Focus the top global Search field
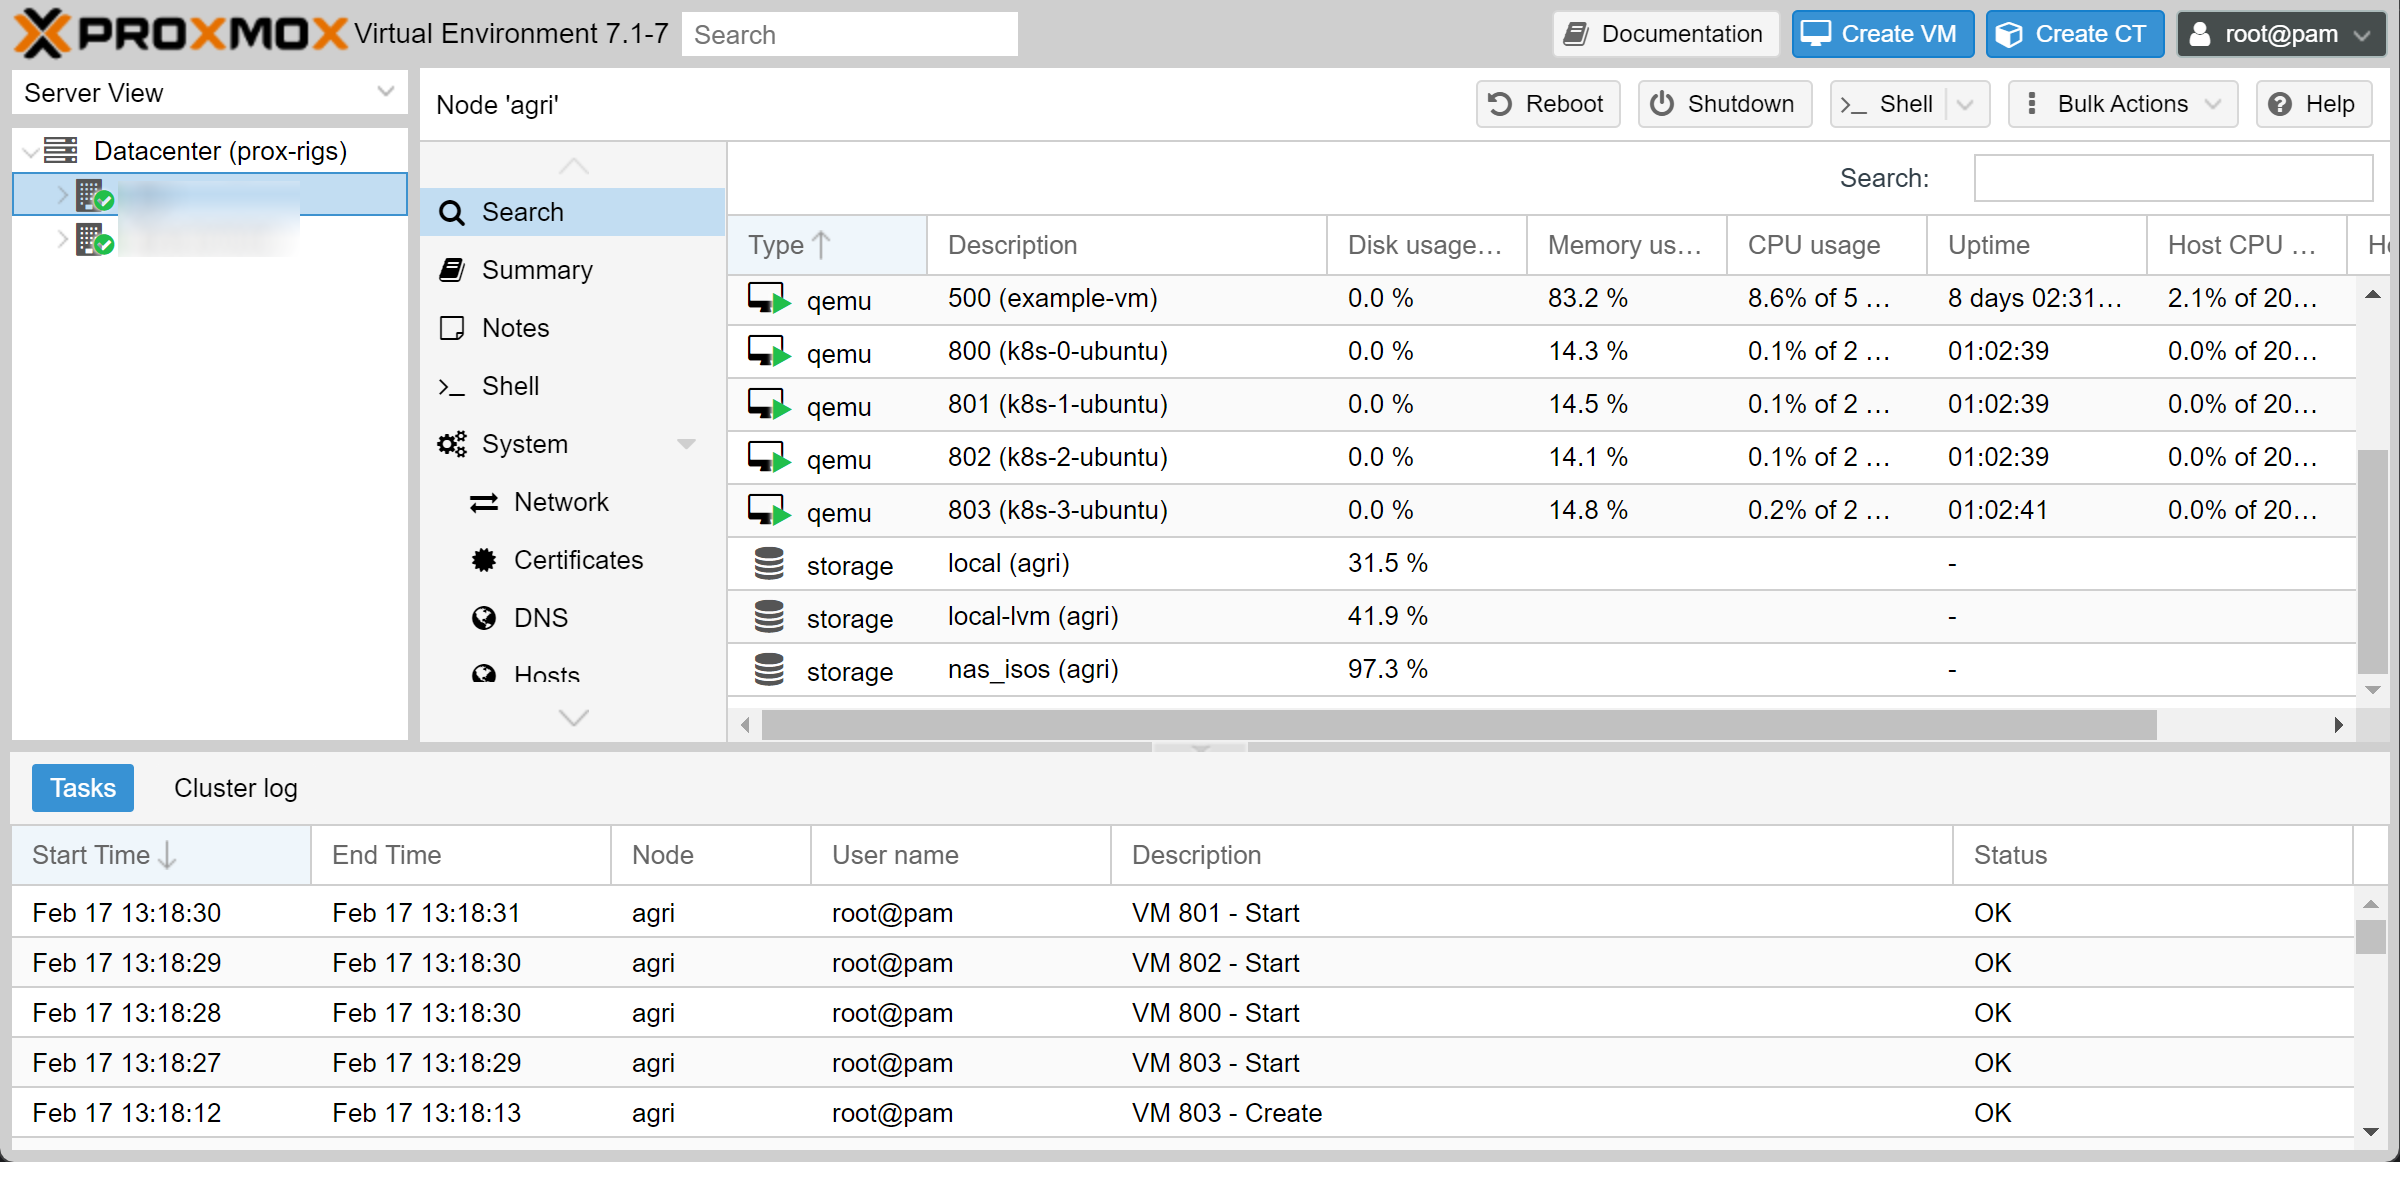 pos(850,34)
